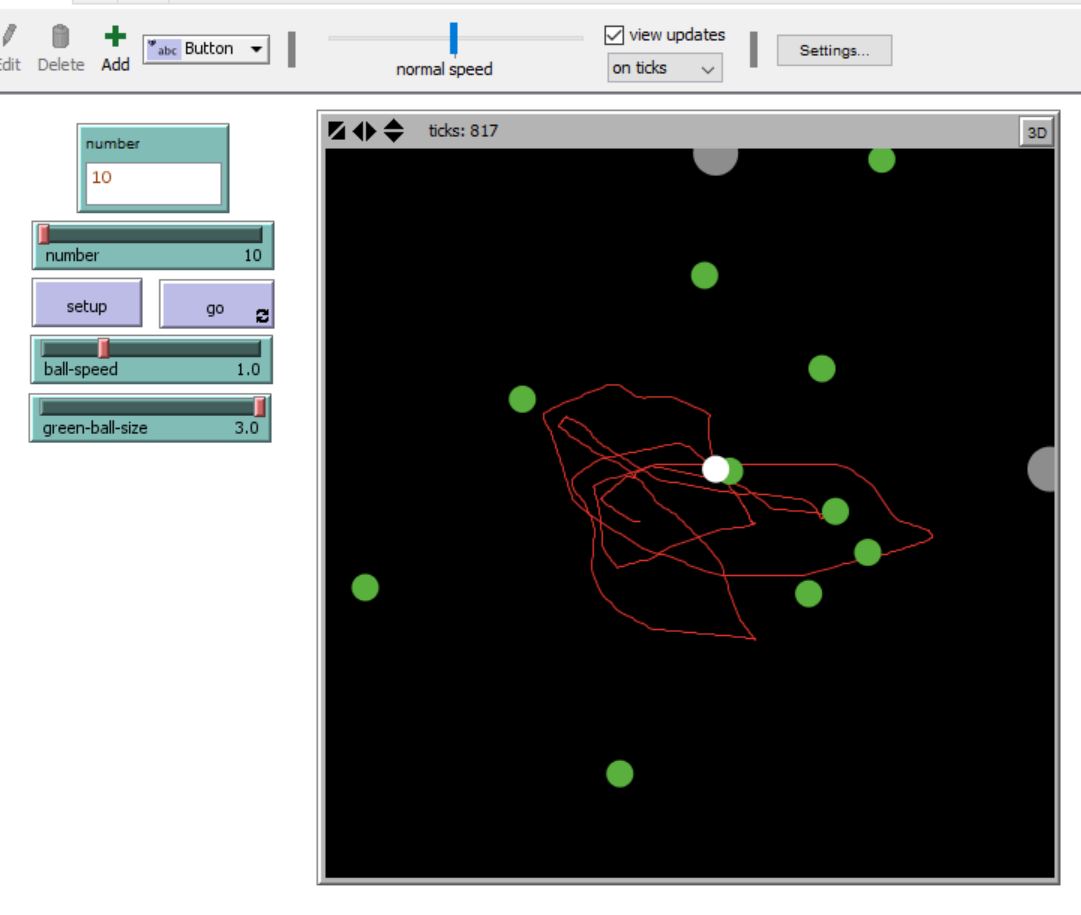Viewport: 1081px width, 915px height.
Task: Switch the view to 3D
Action: (x=1036, y=132)
